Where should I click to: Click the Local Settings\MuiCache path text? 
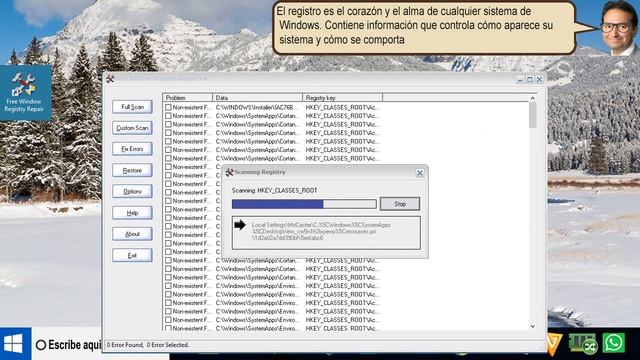pyautogui.click(x=321, y=231)
